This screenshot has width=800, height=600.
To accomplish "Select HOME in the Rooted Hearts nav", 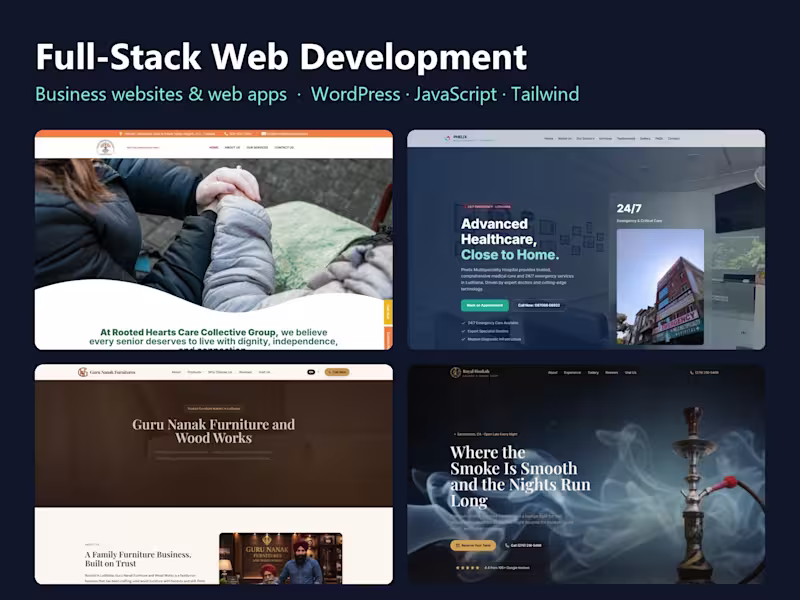I will pos(214,147).
